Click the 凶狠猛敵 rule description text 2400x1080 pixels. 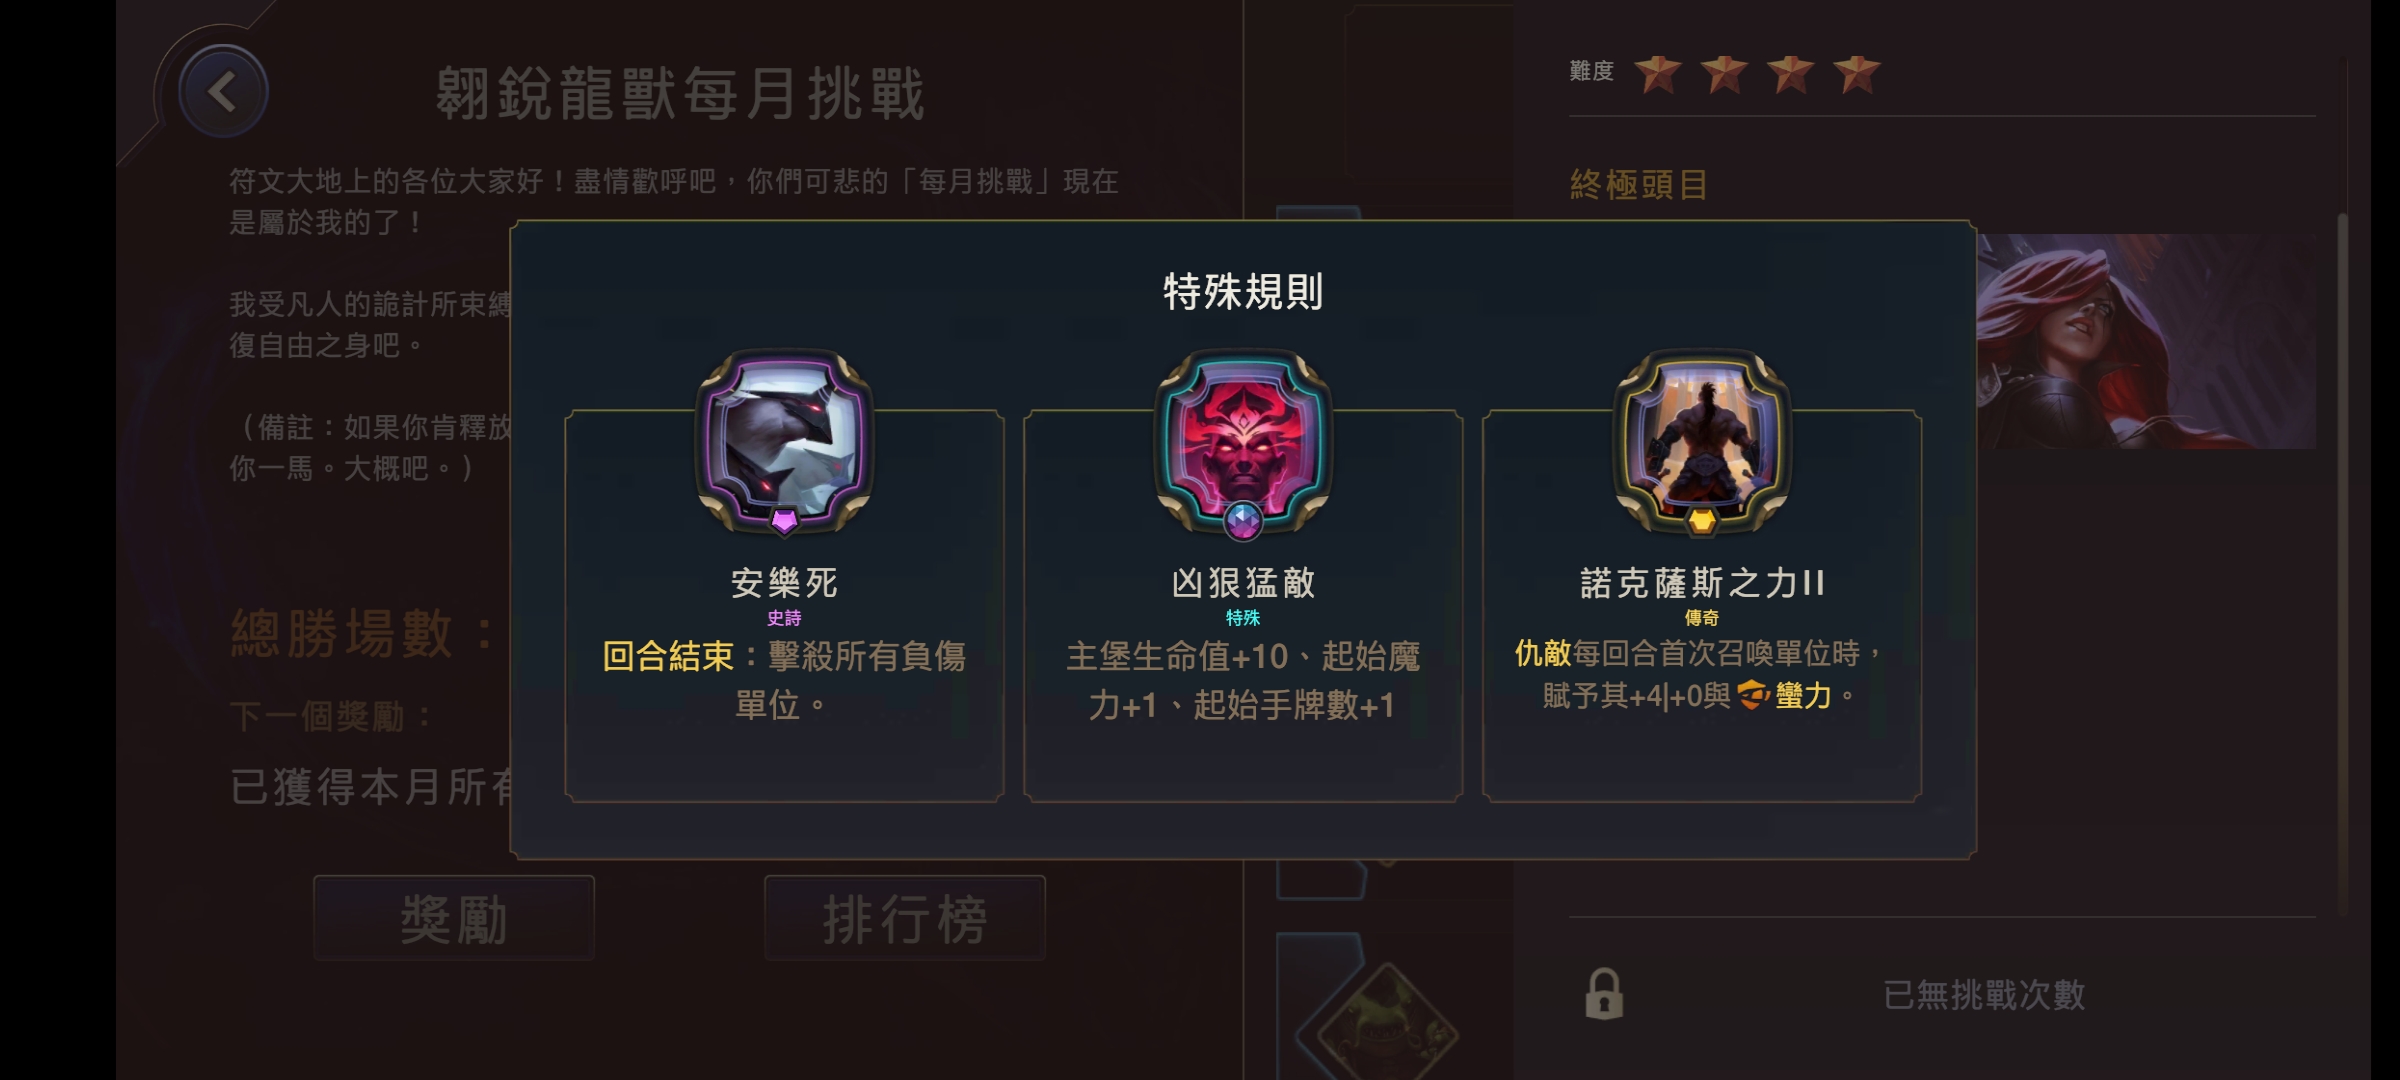click(1243, 681)
